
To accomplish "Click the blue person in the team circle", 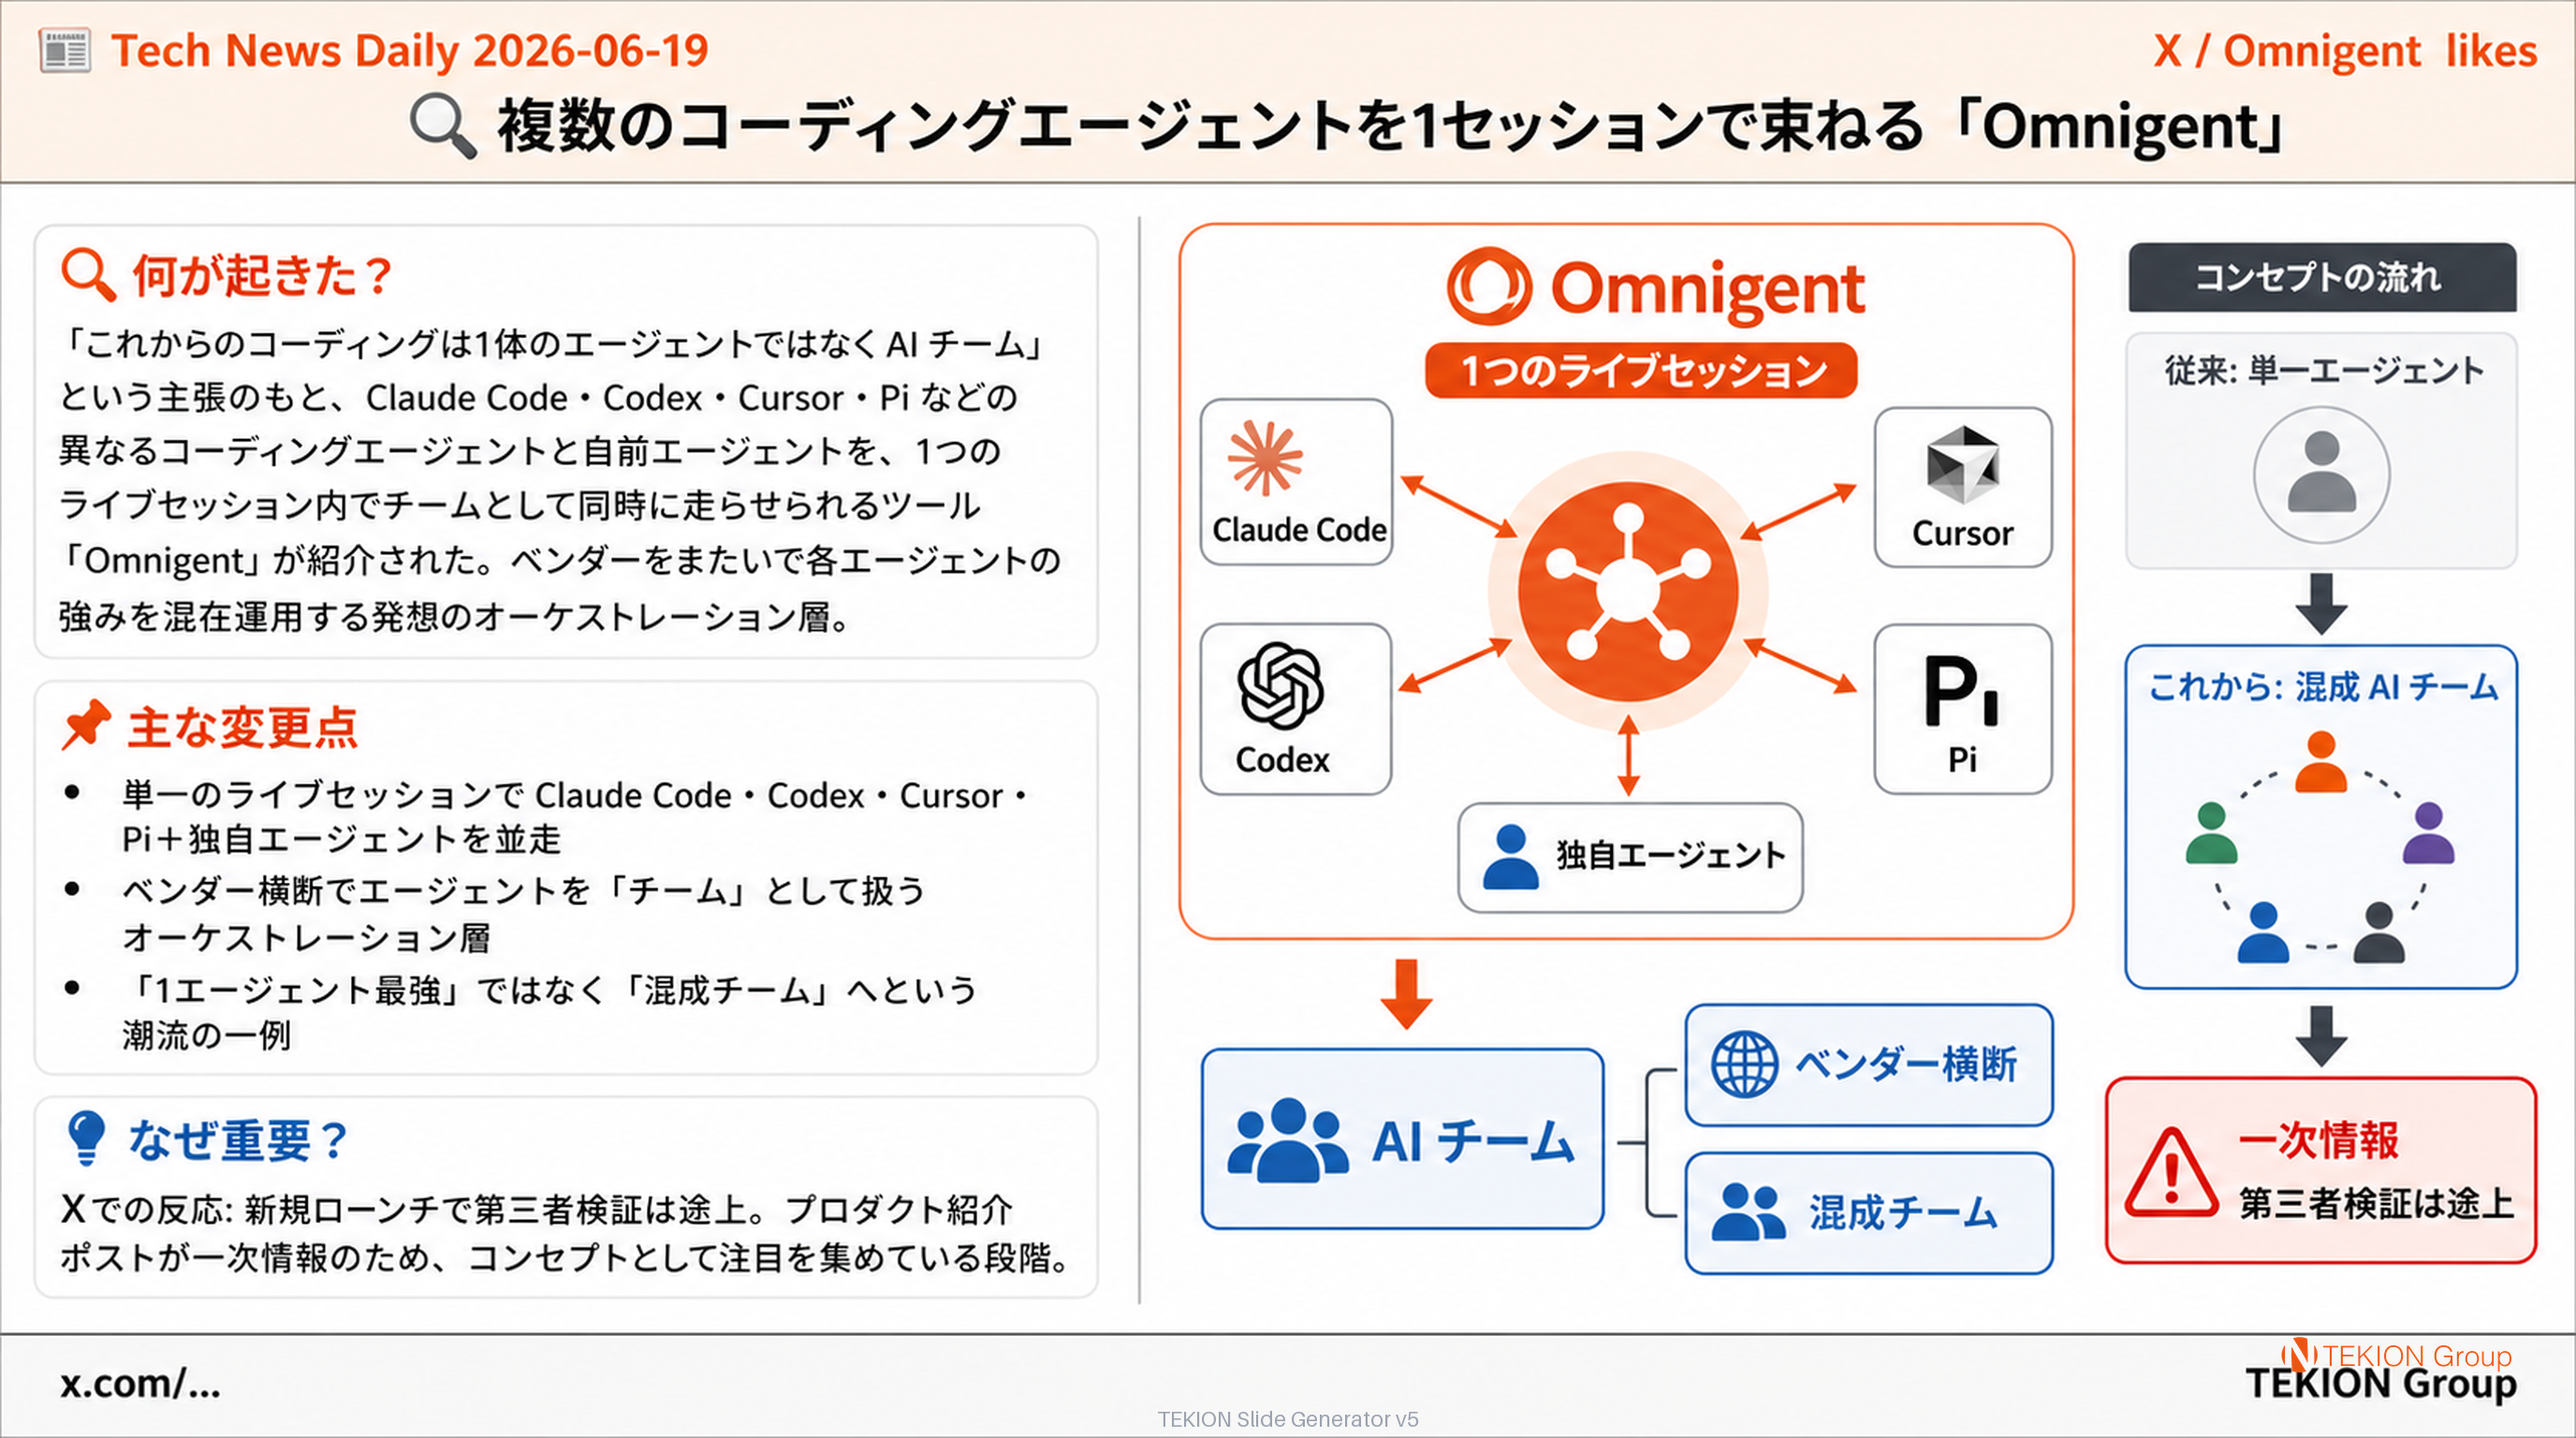I will point(2262,933).
